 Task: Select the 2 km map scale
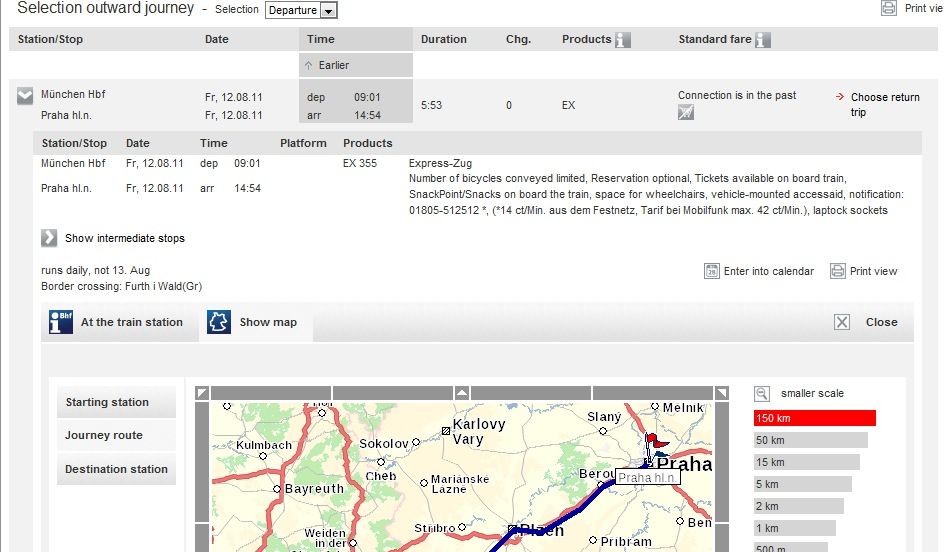click(798, 506)
